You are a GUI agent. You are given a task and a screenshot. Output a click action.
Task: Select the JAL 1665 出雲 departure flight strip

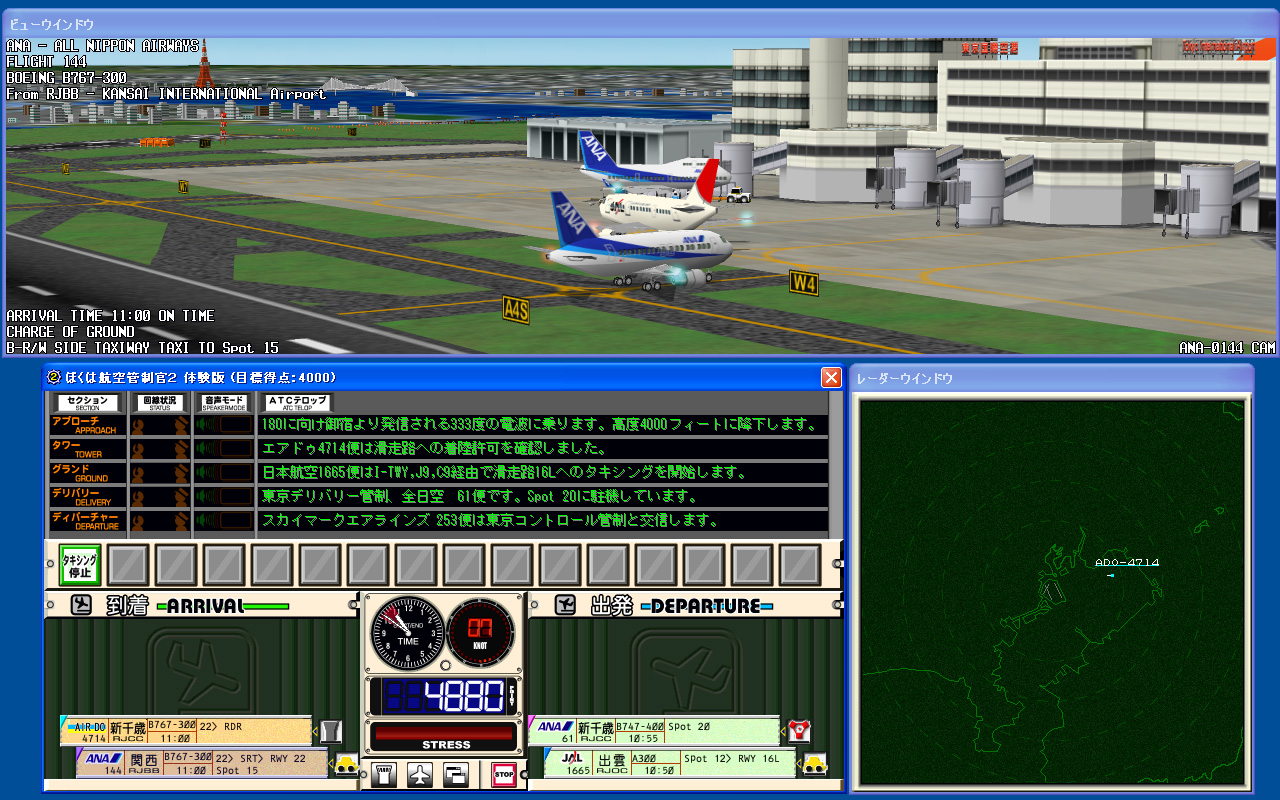coord(670,764)
